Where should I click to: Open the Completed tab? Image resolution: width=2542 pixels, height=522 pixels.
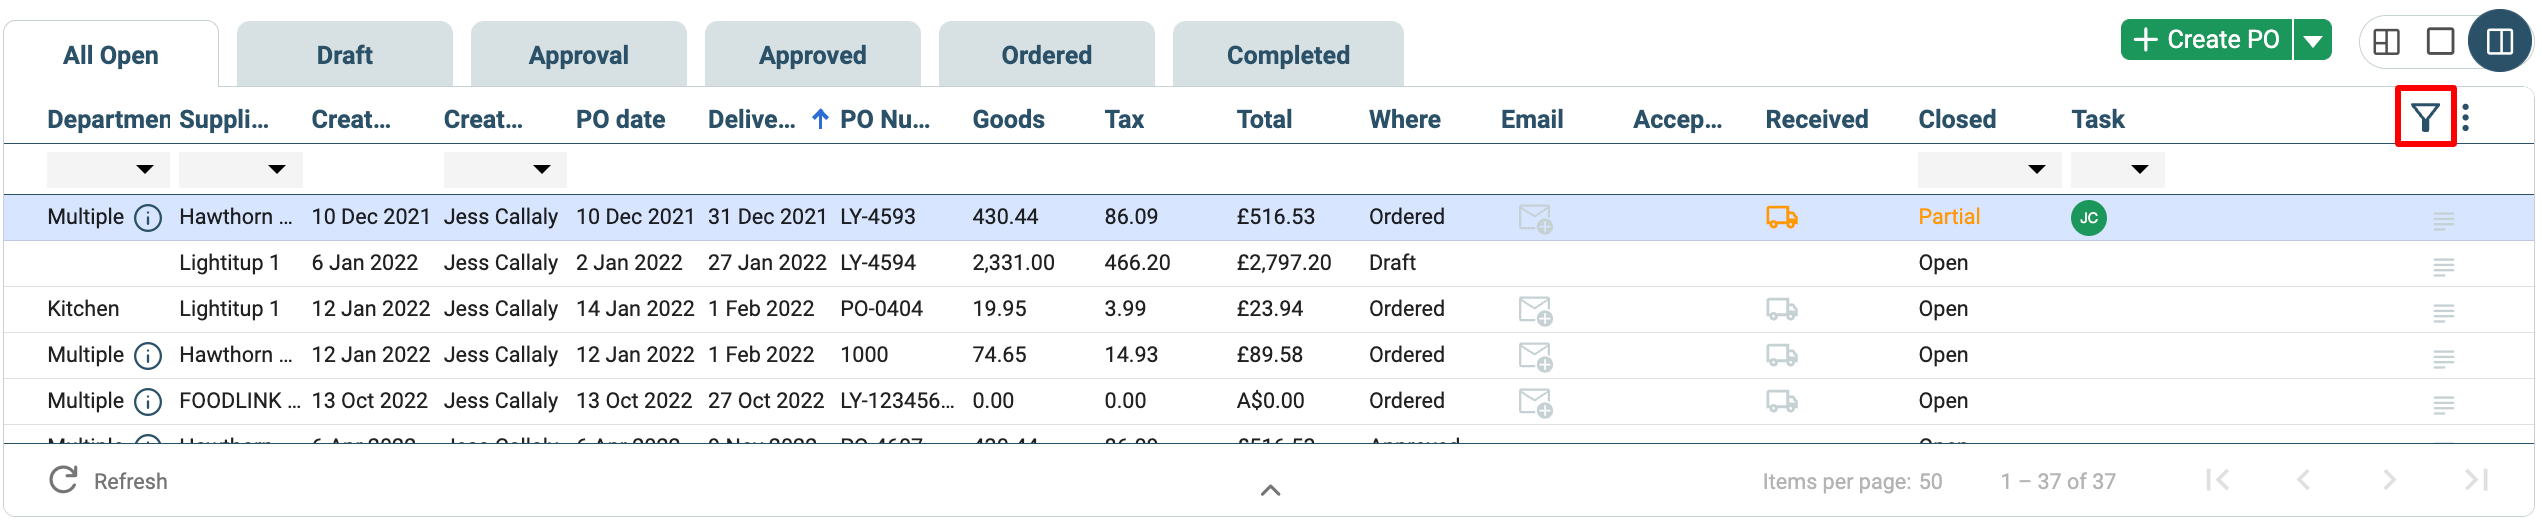pos(1287,55)
